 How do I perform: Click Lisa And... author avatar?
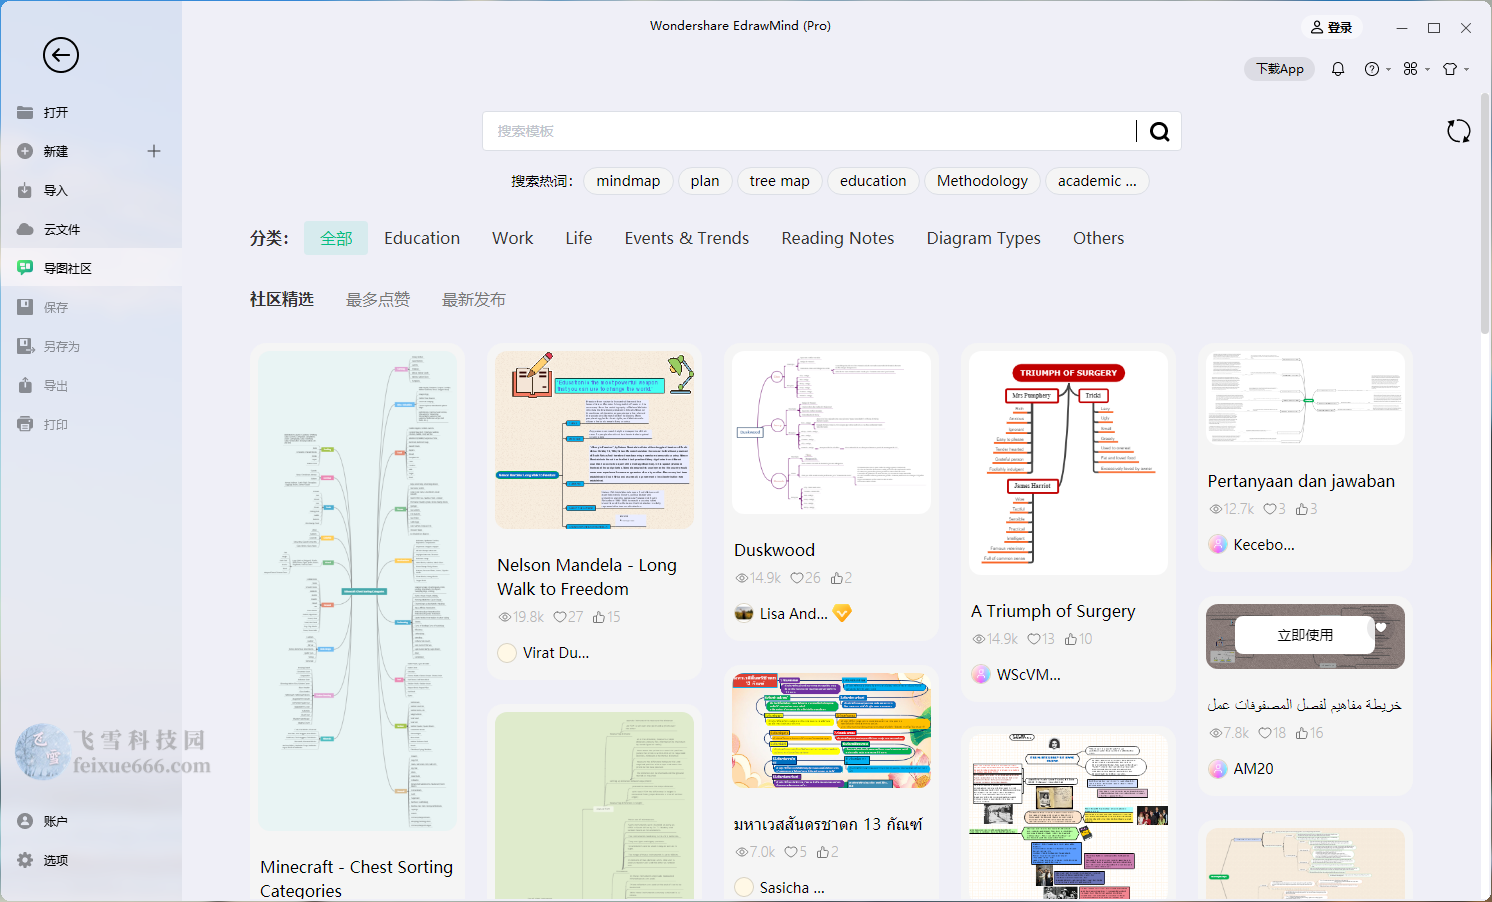744,613
